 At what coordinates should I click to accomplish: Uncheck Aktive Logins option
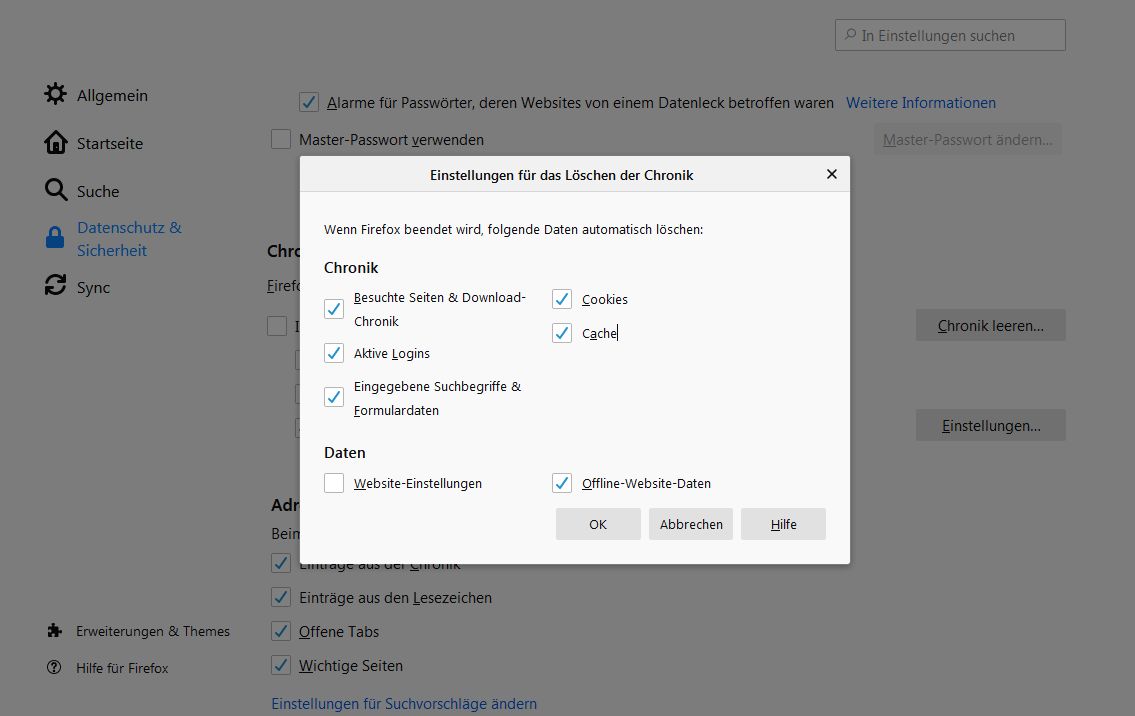coord(334,353)
